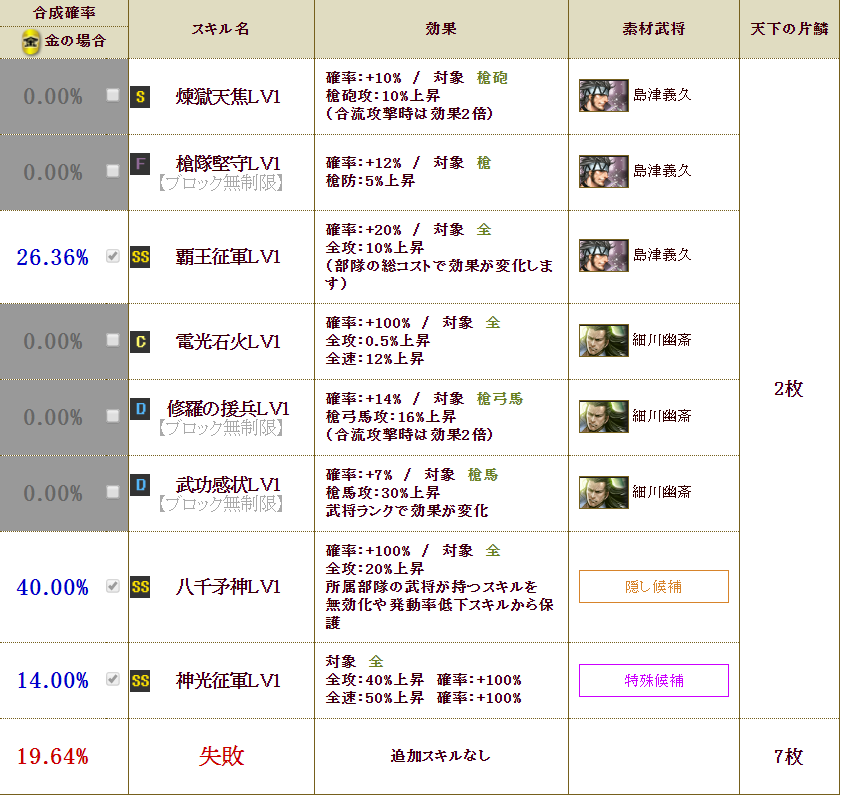
Task: Click the 7枚 value
Action: pos(789,757)
